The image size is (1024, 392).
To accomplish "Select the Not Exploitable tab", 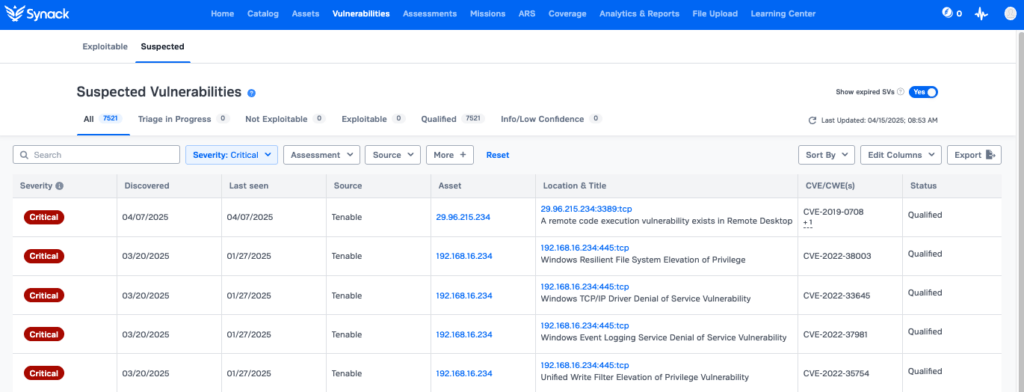I will 285,120.
